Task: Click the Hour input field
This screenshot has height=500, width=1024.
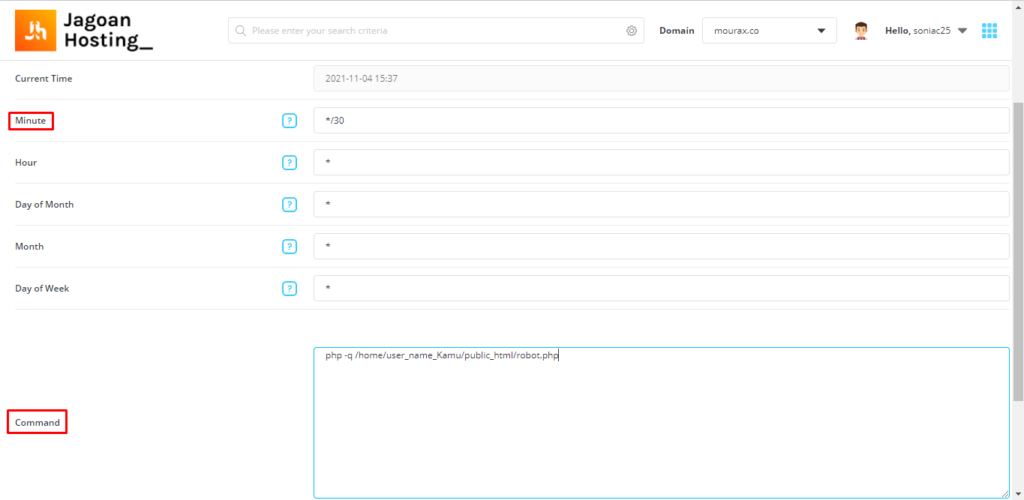Action: [x=660, y=163]
